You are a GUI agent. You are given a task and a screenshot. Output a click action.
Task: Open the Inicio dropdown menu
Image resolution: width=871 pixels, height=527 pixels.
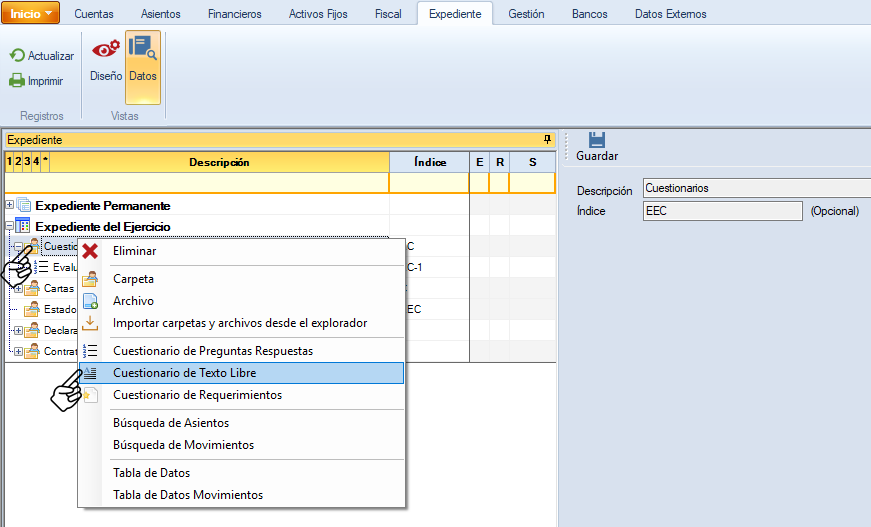(34, 13)
